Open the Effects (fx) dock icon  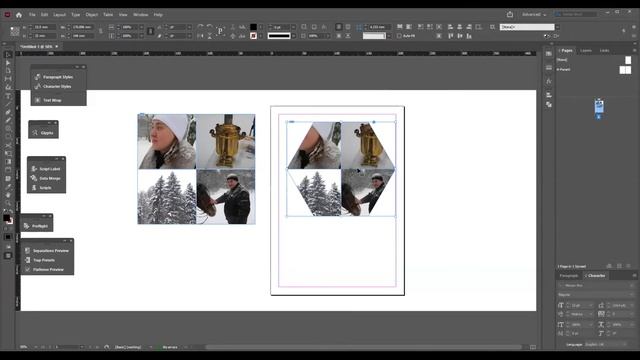pos(549,81)
